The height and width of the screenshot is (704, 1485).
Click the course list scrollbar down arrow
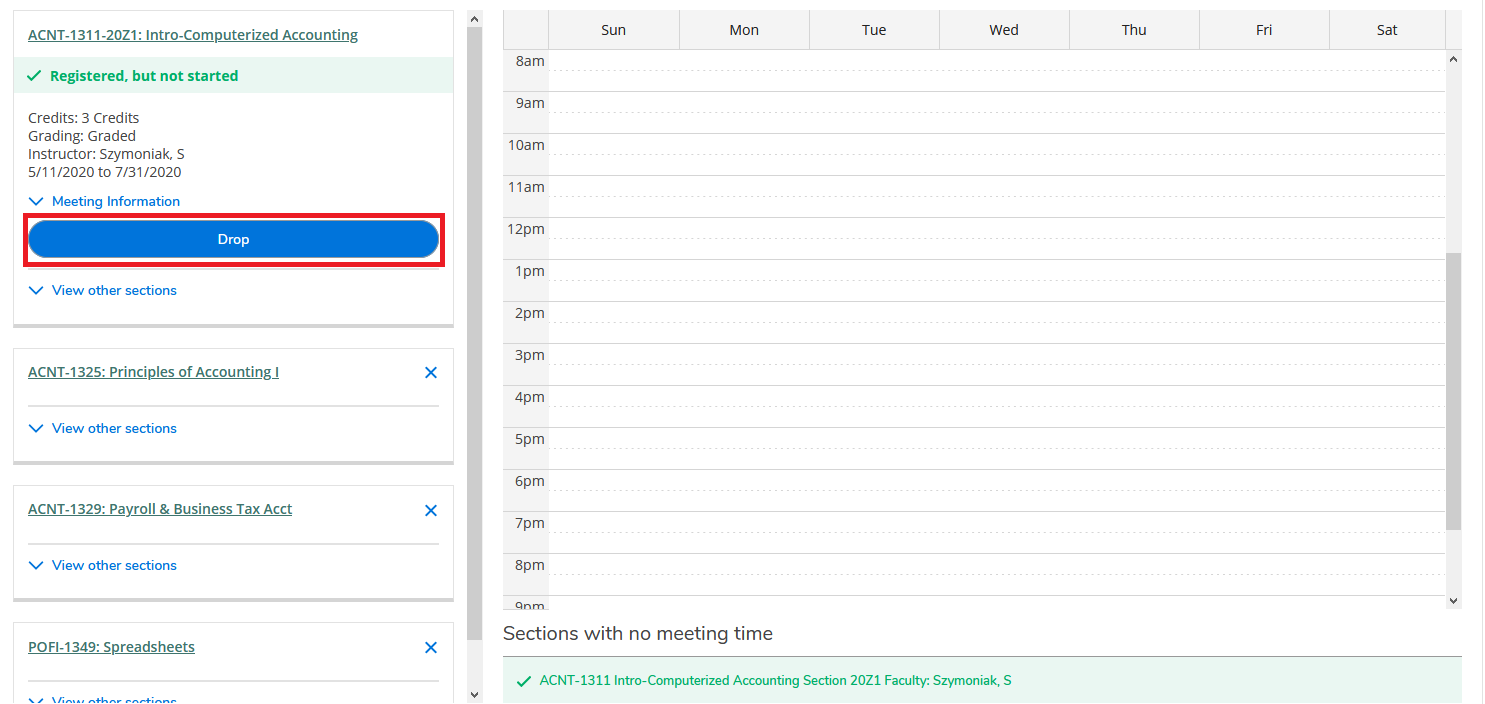[x=474, y=694]
